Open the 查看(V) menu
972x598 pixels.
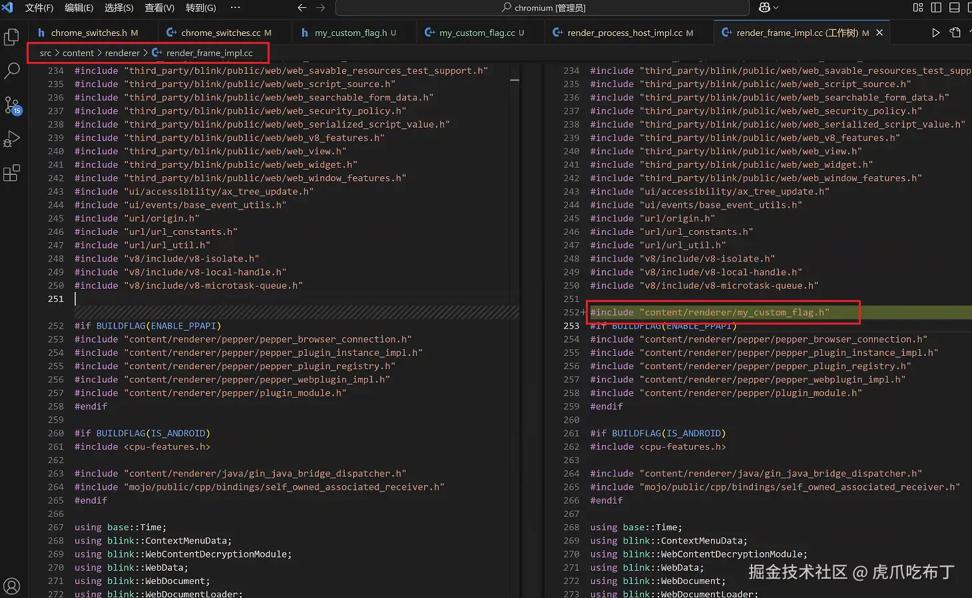coord(159,7)
